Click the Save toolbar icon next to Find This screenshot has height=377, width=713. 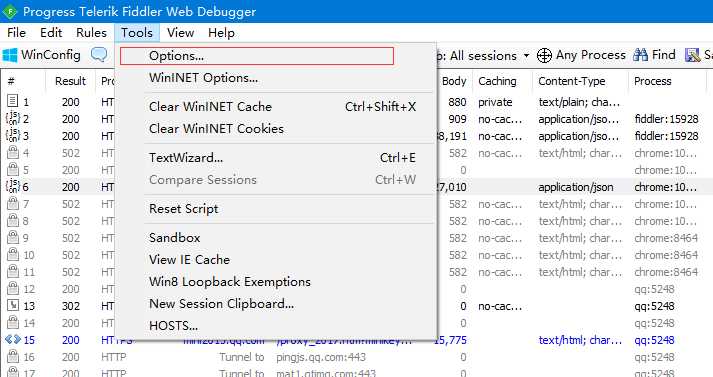(x=693, y=55)
